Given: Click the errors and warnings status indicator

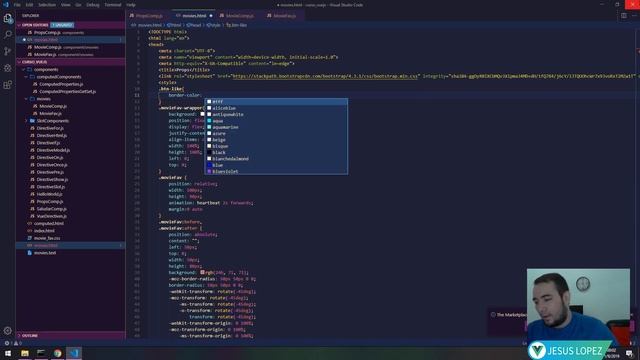Looking at the screenshot, I should pos(12,343).
